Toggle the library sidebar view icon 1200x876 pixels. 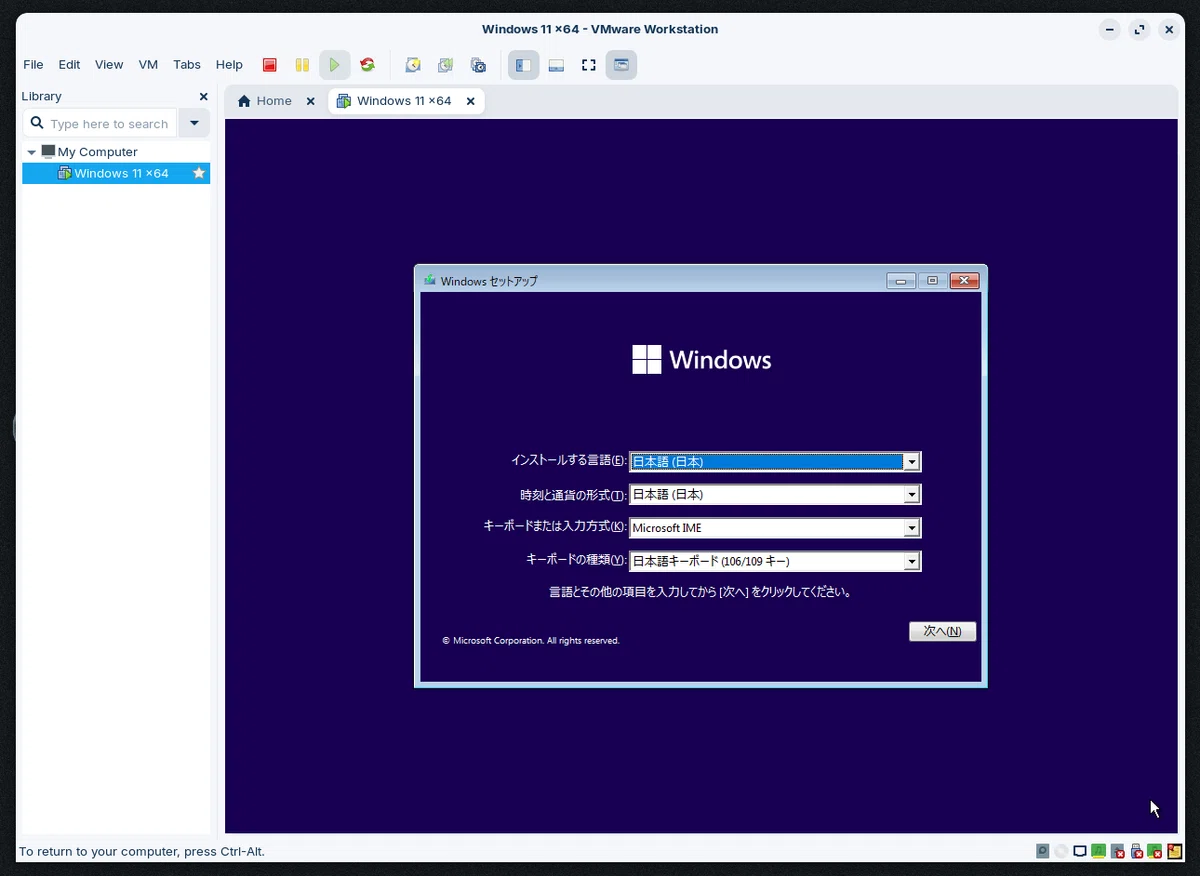click(x=523, y=65)
